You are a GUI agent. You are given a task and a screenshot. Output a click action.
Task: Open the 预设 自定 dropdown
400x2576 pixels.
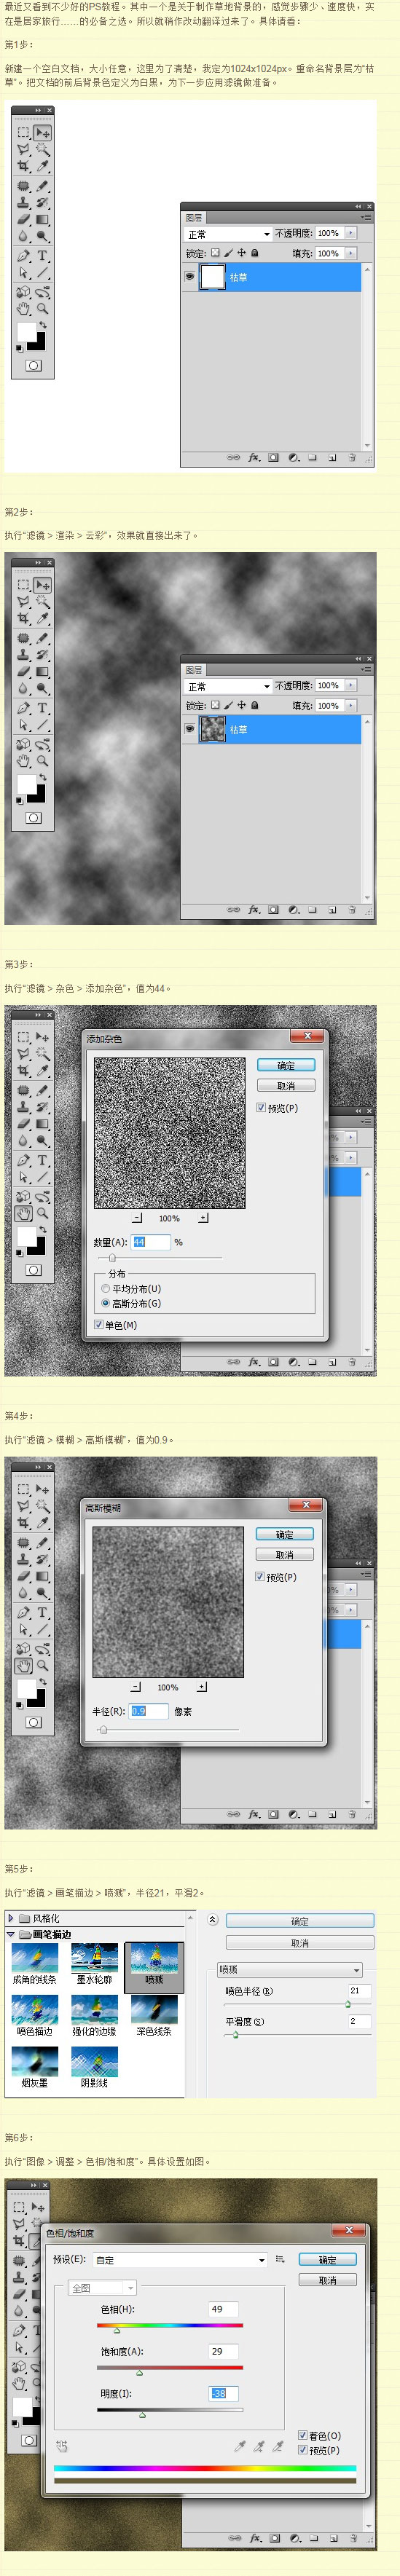[181, 2259]
